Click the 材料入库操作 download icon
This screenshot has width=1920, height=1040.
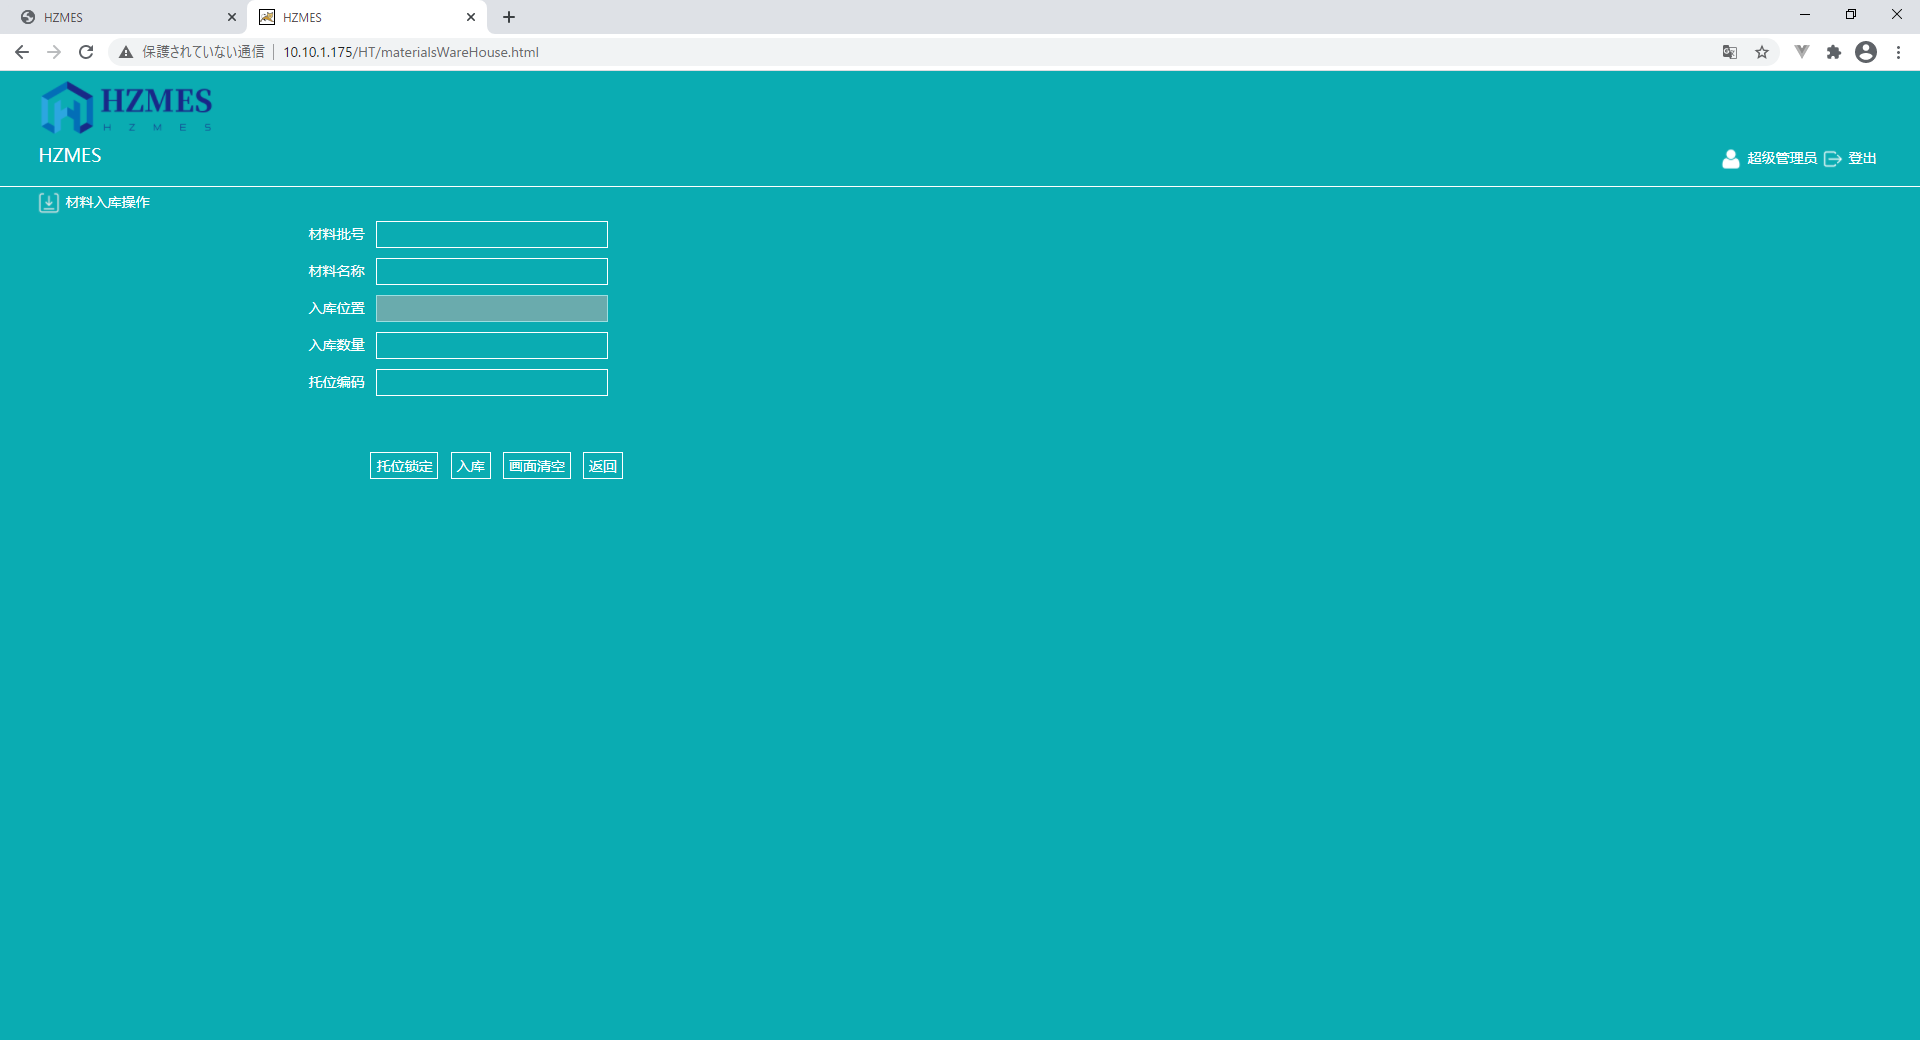48,203
